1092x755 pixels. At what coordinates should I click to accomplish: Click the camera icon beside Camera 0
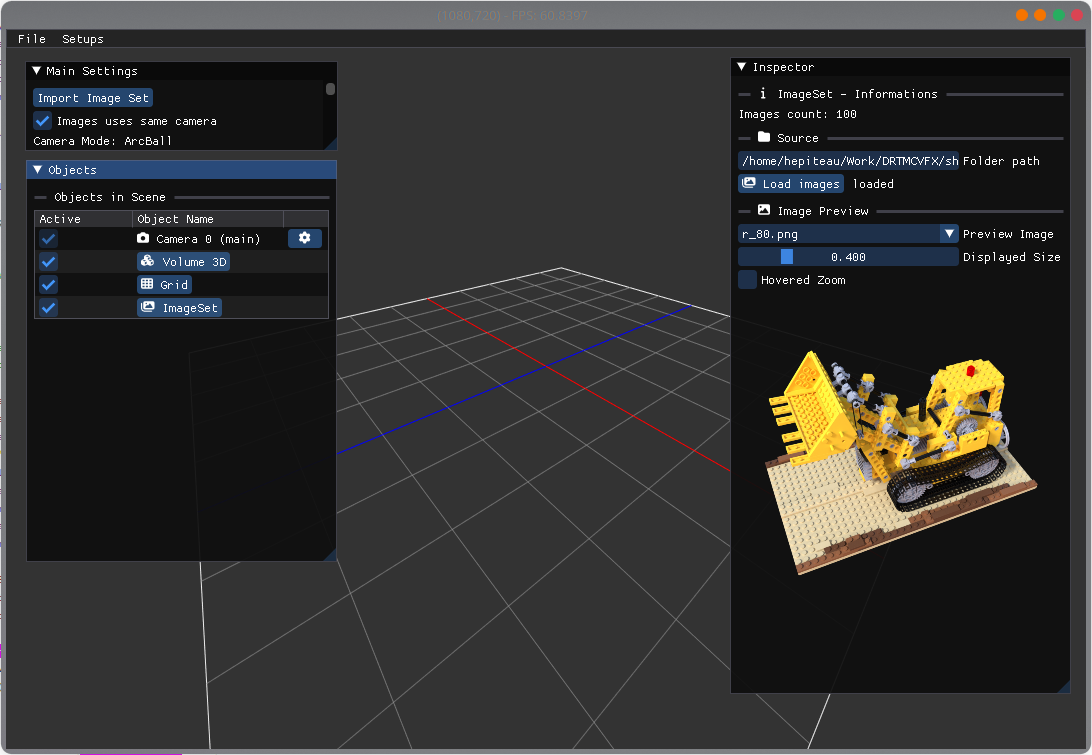pyautogui.click(x=143, y=238)
